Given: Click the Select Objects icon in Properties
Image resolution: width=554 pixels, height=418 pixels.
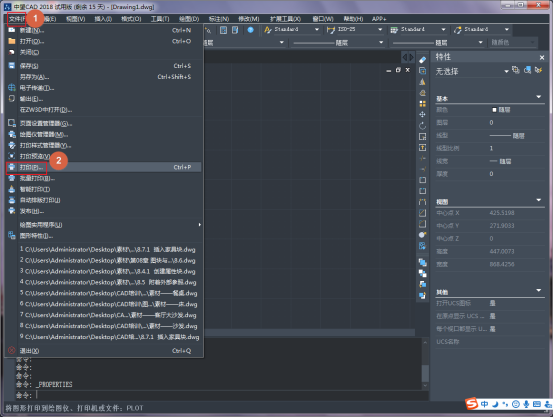Looking at the screenshot, I should (x=527, y=70).
